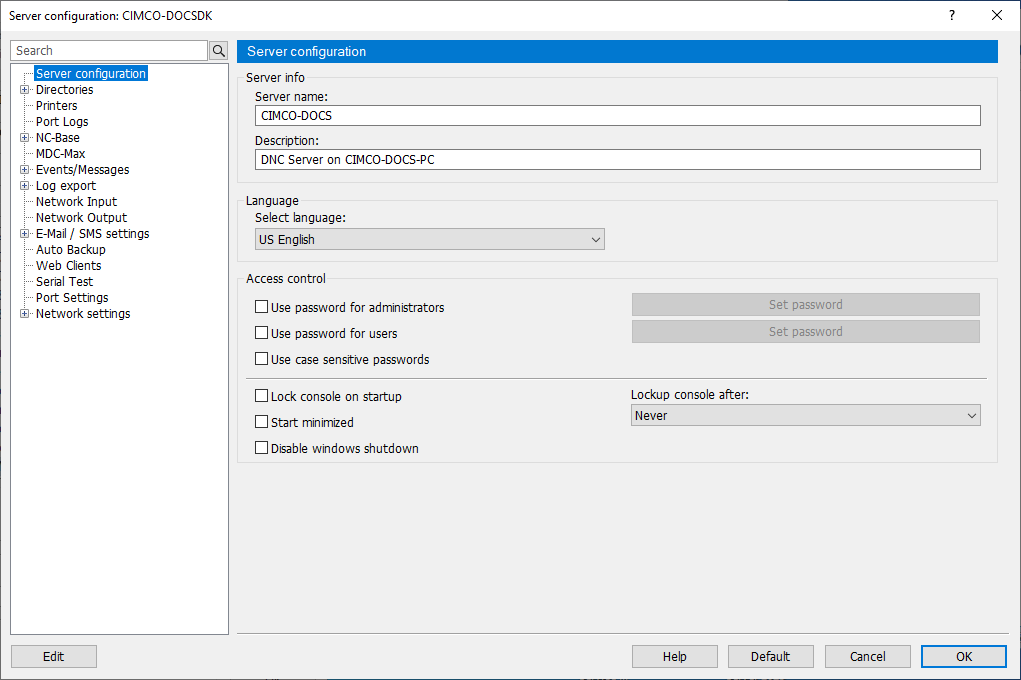Select MDC-Max in the tree

click(x=61, y=154)
